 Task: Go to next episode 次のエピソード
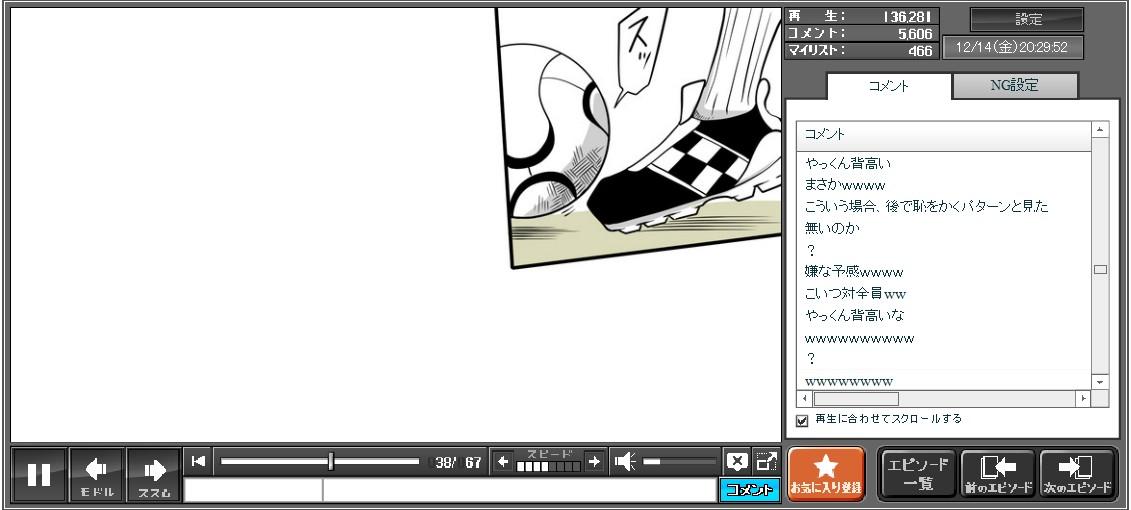(x=1077, y=473)
